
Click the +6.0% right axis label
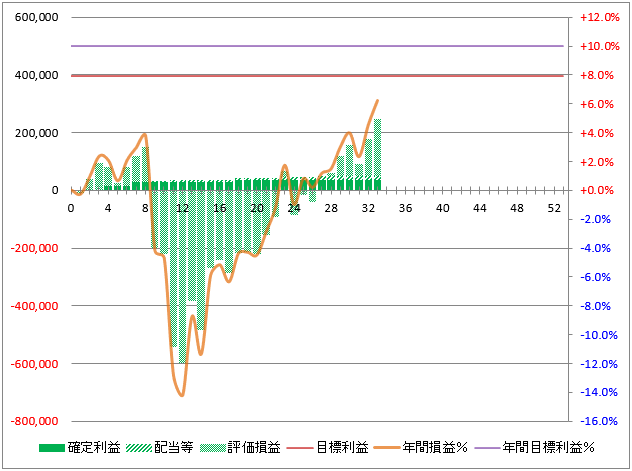click(x=597, y=104)
